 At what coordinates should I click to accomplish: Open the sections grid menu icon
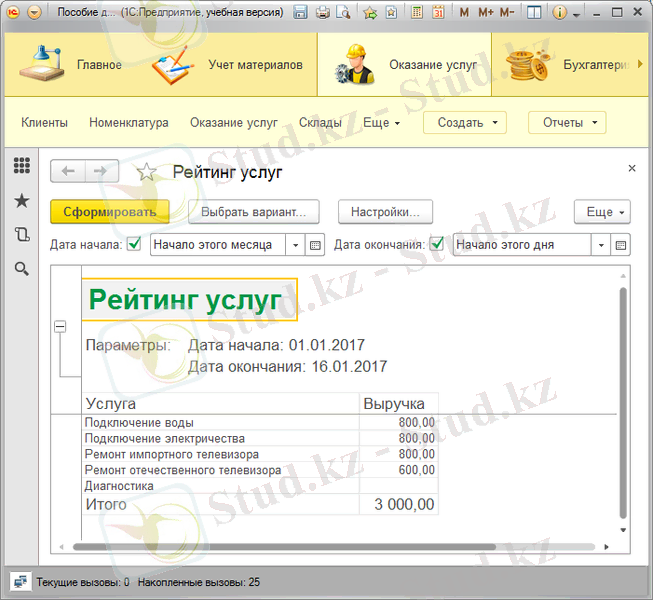coord(22,165)
